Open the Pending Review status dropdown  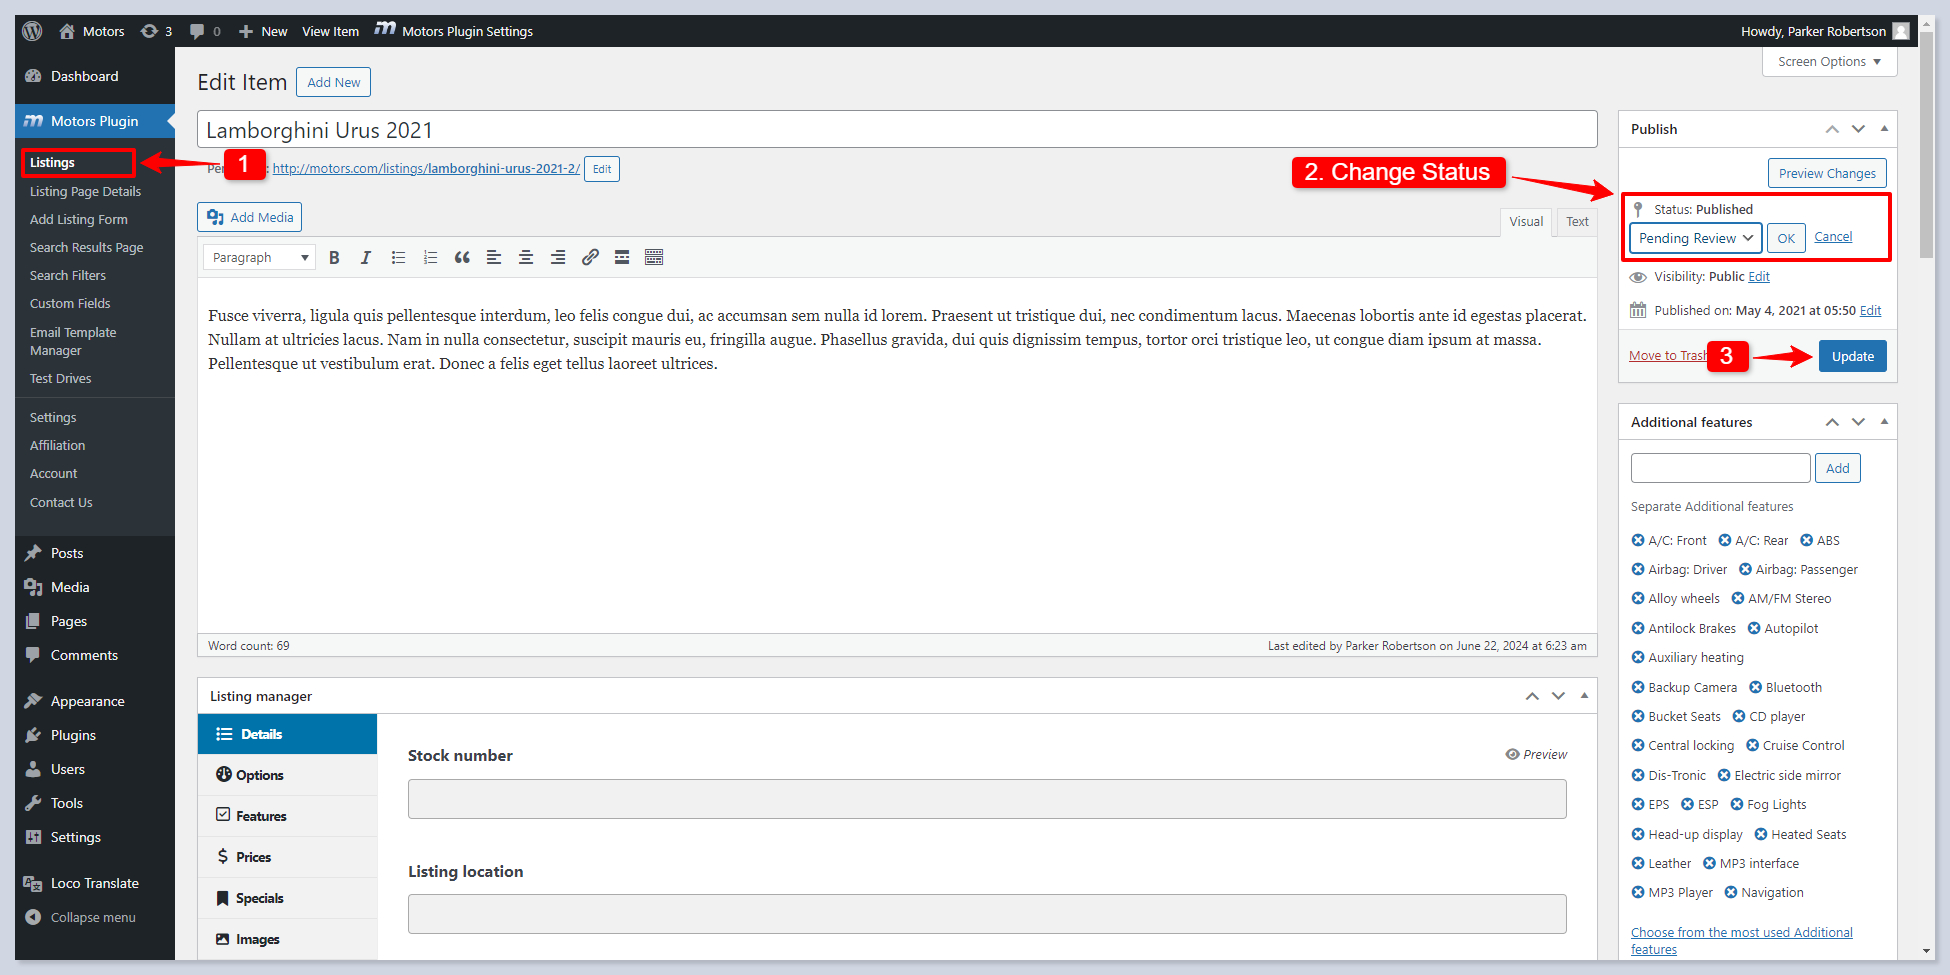point(1695,238)
